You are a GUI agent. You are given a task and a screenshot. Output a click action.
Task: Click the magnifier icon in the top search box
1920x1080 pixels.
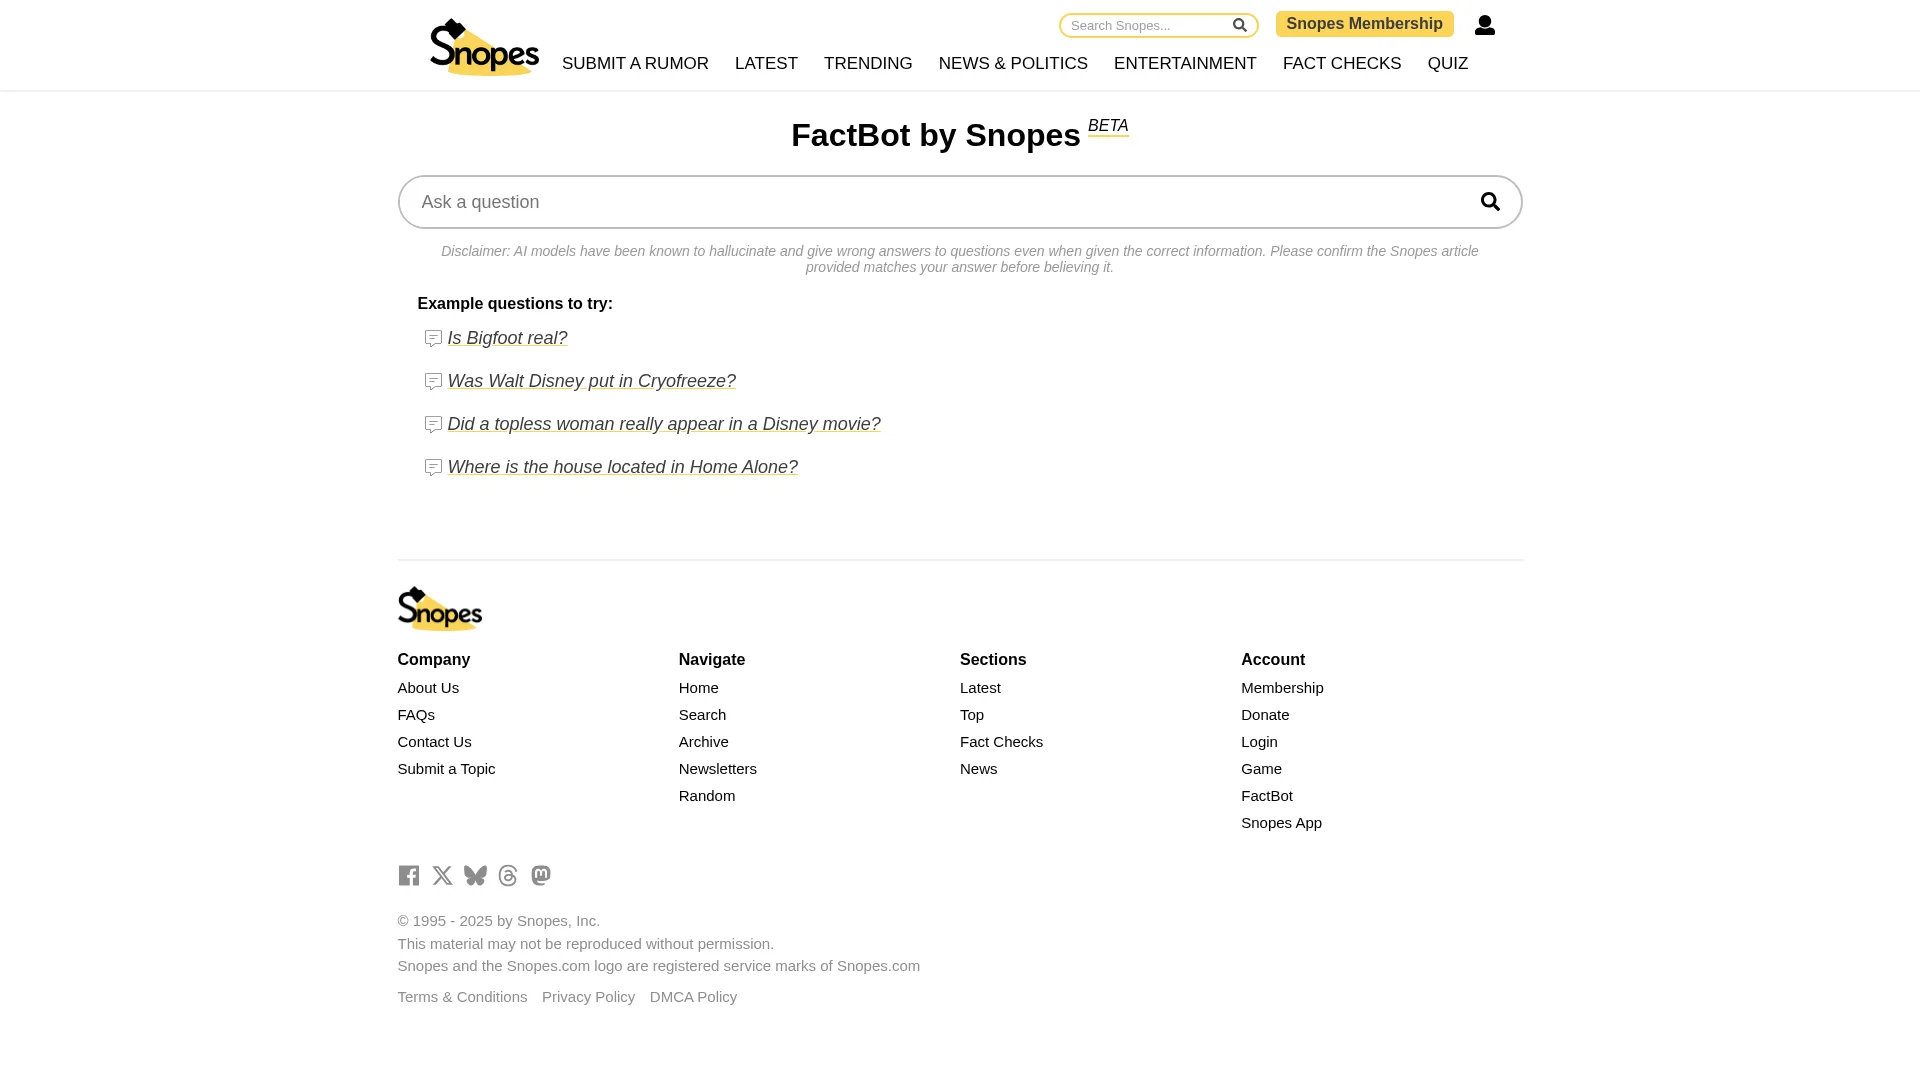click(1239, 25)
